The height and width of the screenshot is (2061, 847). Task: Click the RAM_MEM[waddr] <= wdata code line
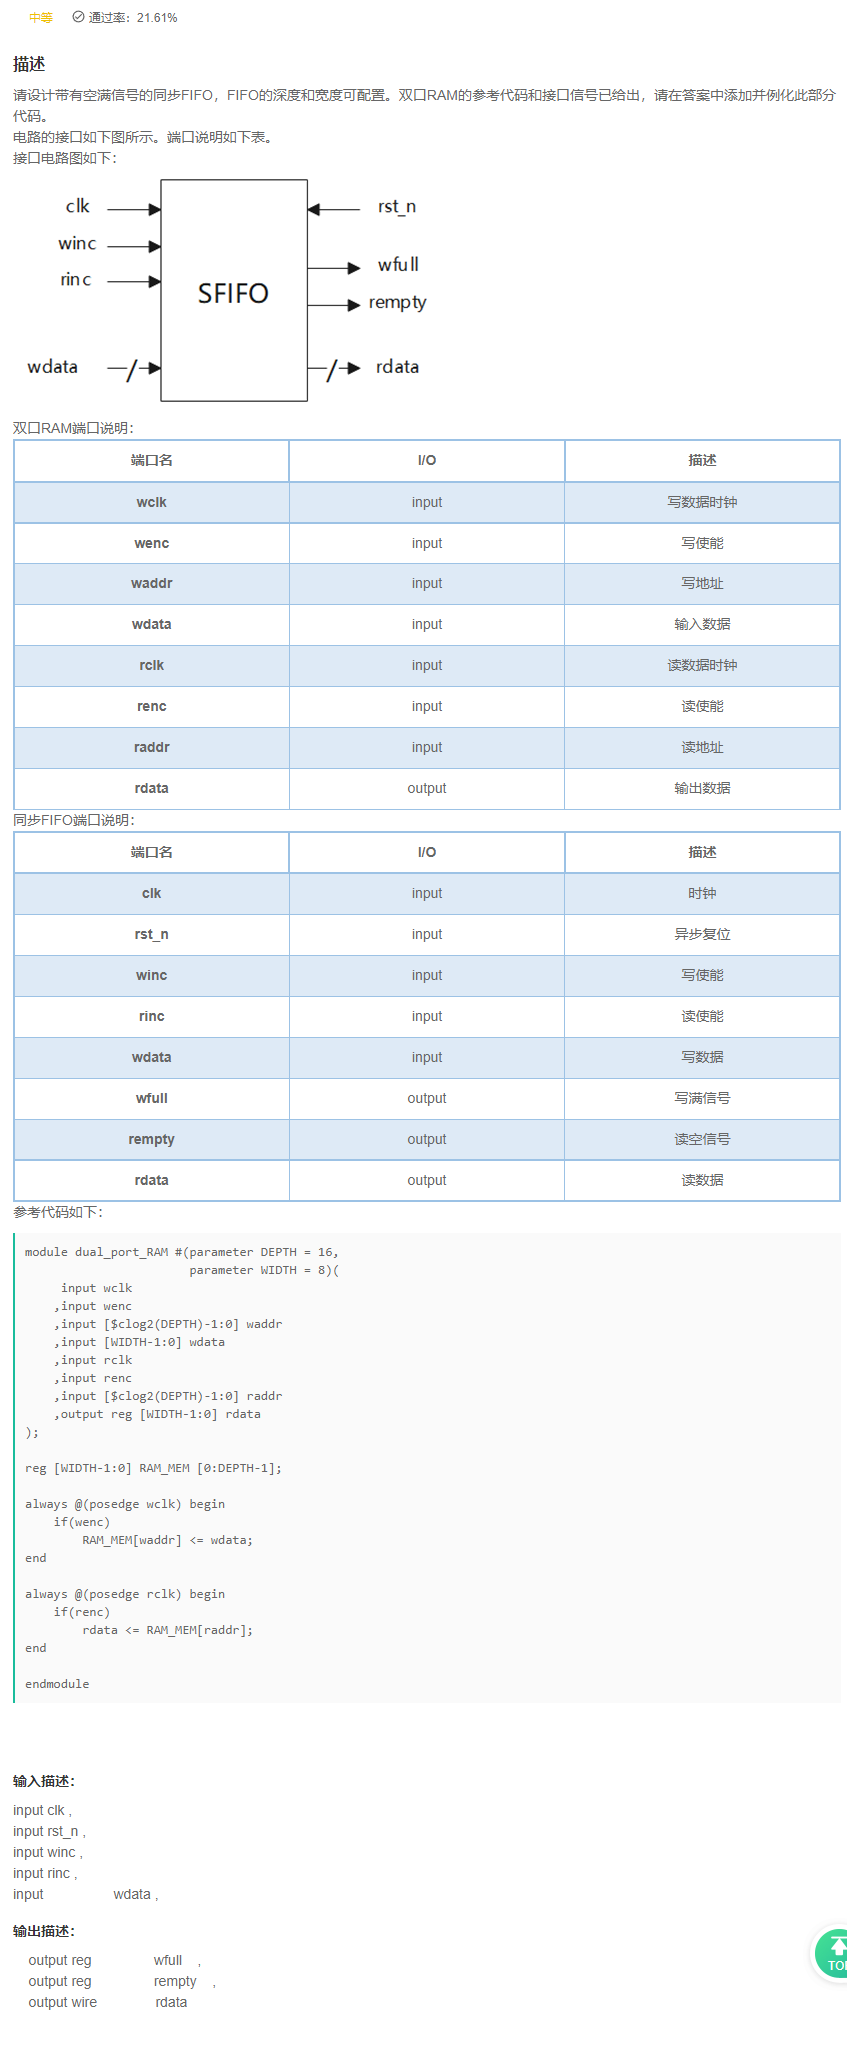pyautogui.click(x=167, y=1540)
